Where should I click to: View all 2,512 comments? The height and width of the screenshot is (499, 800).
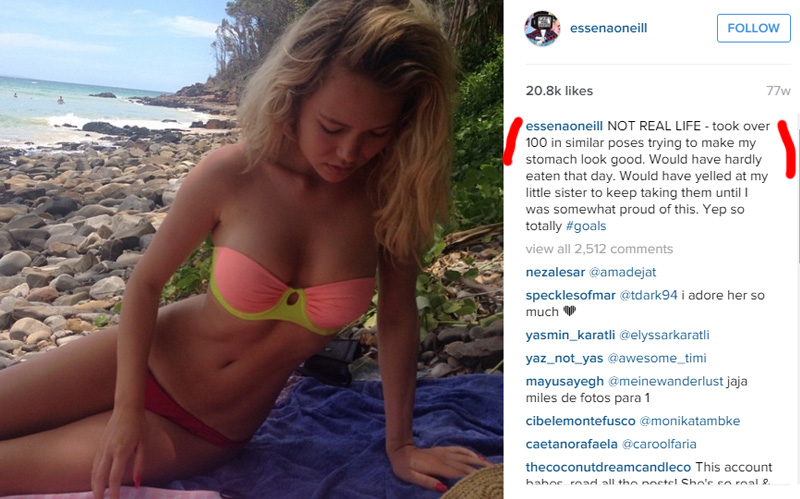pyautogui.click(x=599, y=249)
